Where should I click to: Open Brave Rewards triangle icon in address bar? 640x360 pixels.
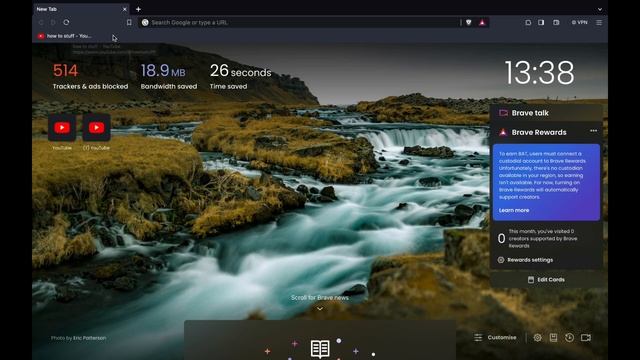pyautogui.click(x=482, y=22)
